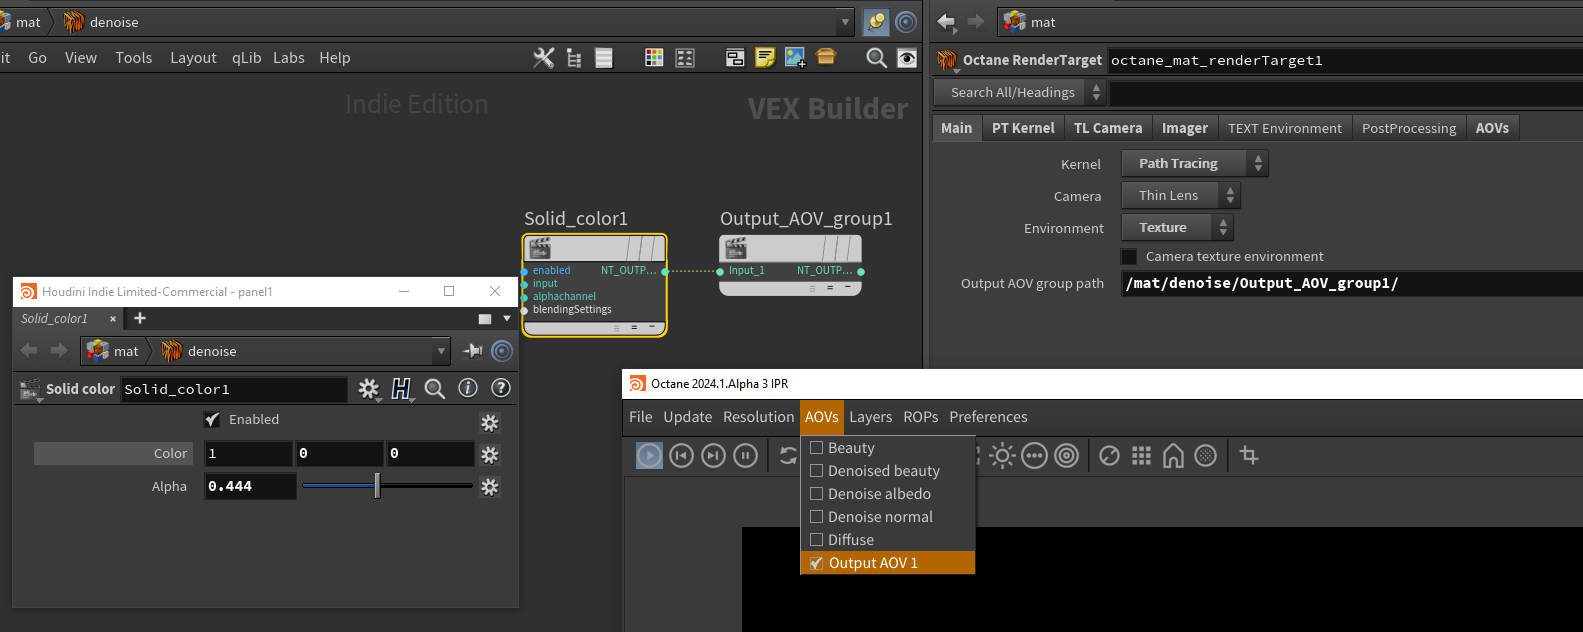Toggle the pin icon in network editor path bar
Viewport: 1583px width, 632px height.
click(x=876, y=21)
